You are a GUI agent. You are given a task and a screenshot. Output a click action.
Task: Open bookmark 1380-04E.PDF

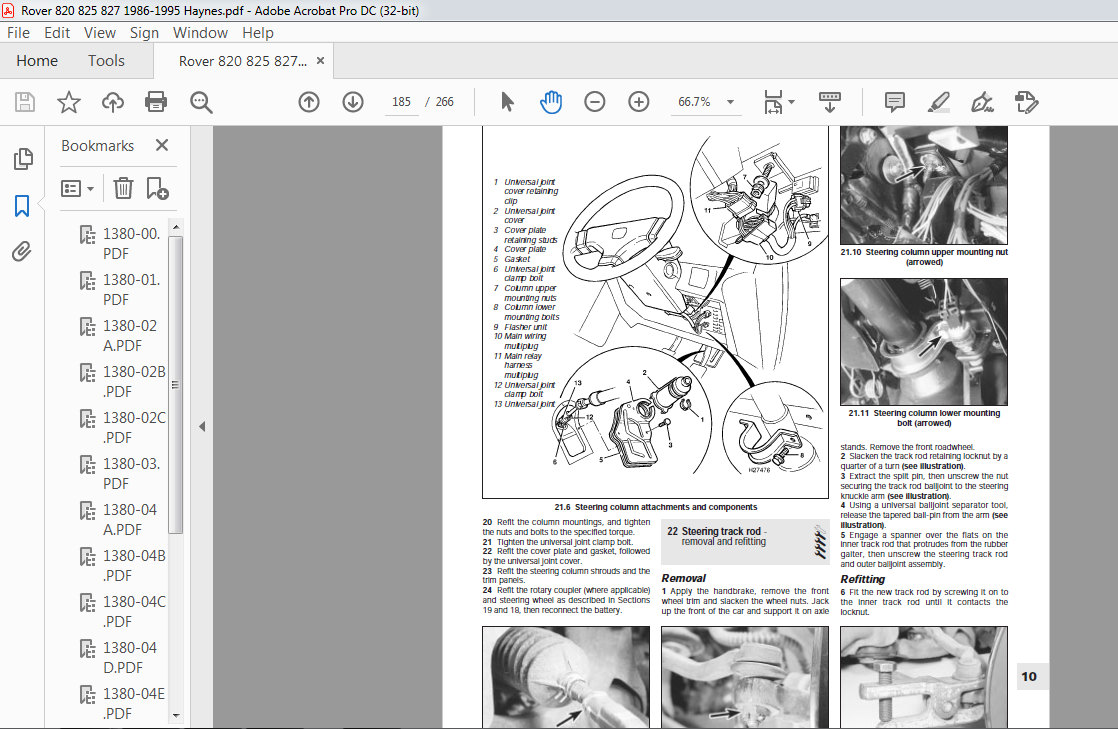pyautogui.click(x=125, y=703)
